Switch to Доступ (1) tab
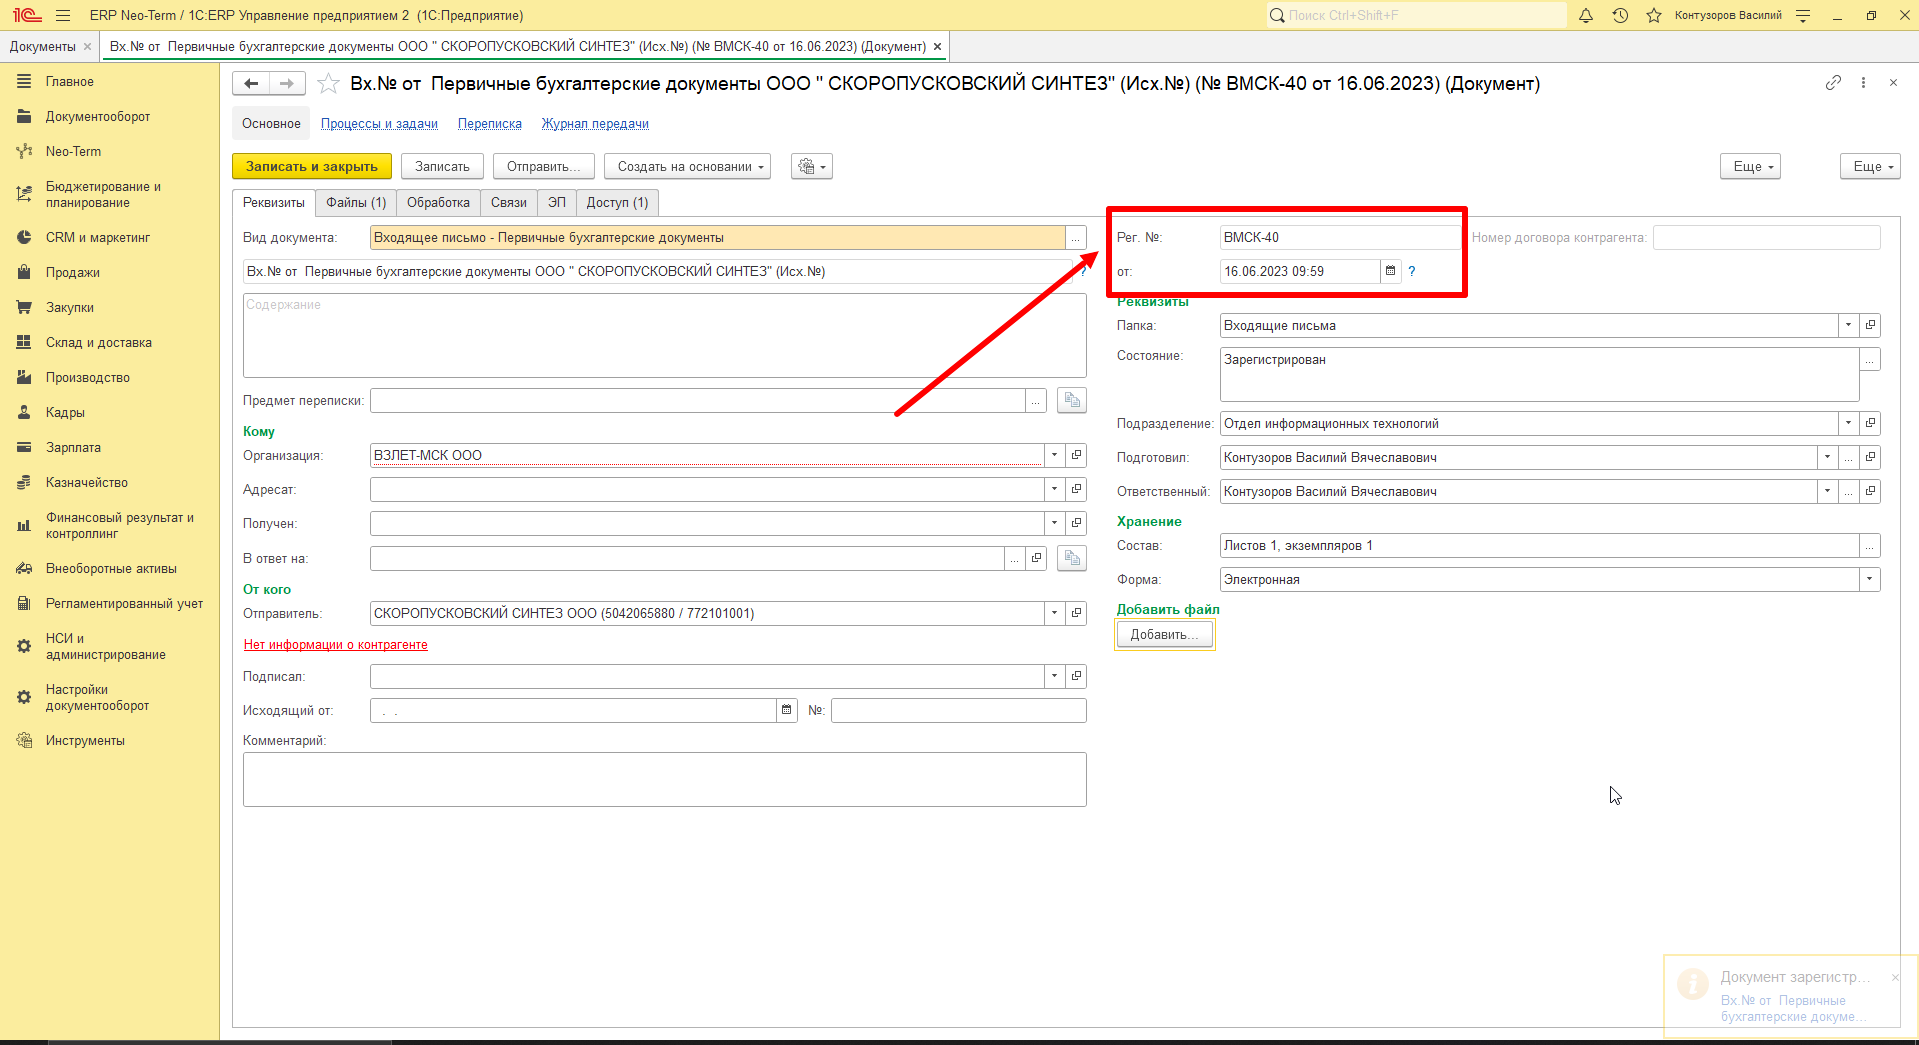 (617, 203)
